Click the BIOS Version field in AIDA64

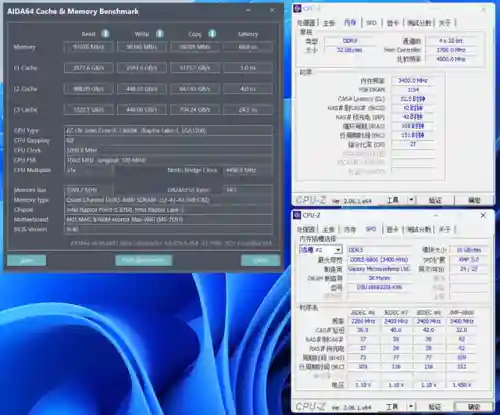[x=168, y=229]
